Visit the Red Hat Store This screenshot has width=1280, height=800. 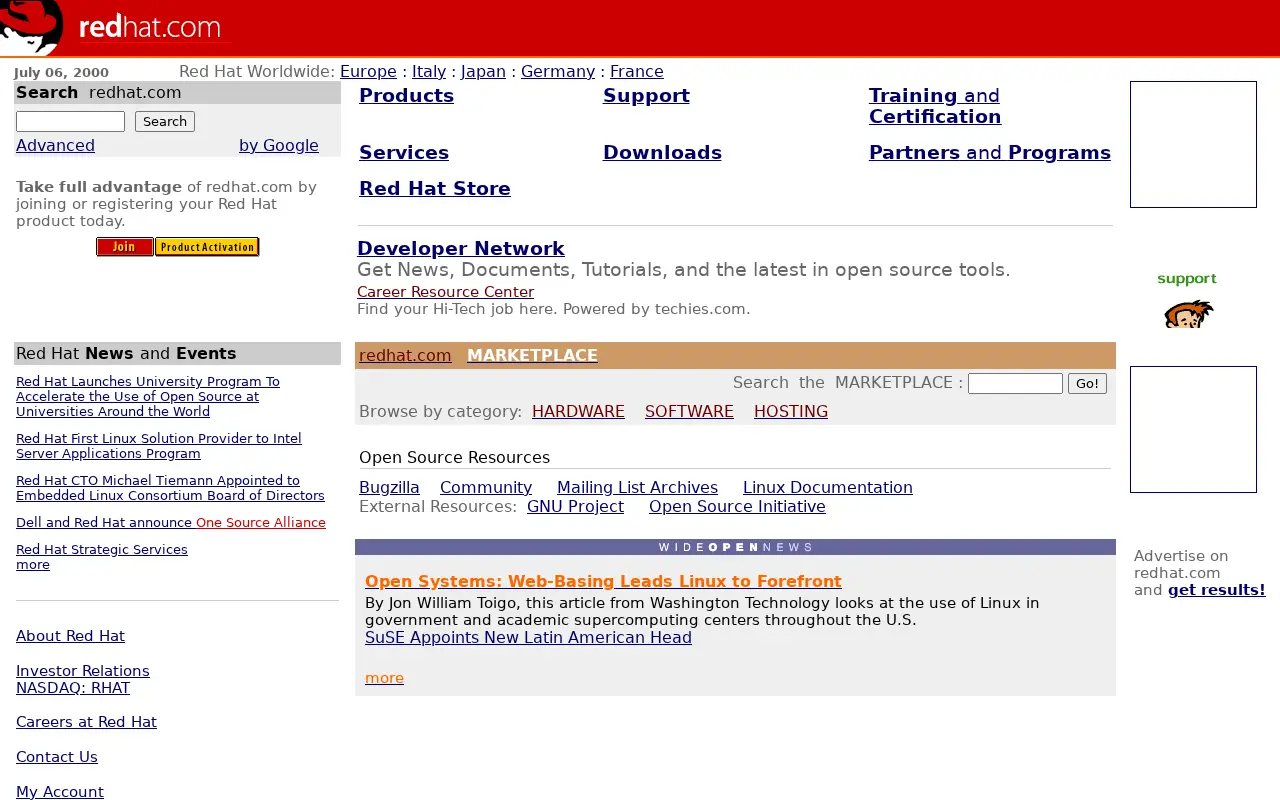coord(435,188)
